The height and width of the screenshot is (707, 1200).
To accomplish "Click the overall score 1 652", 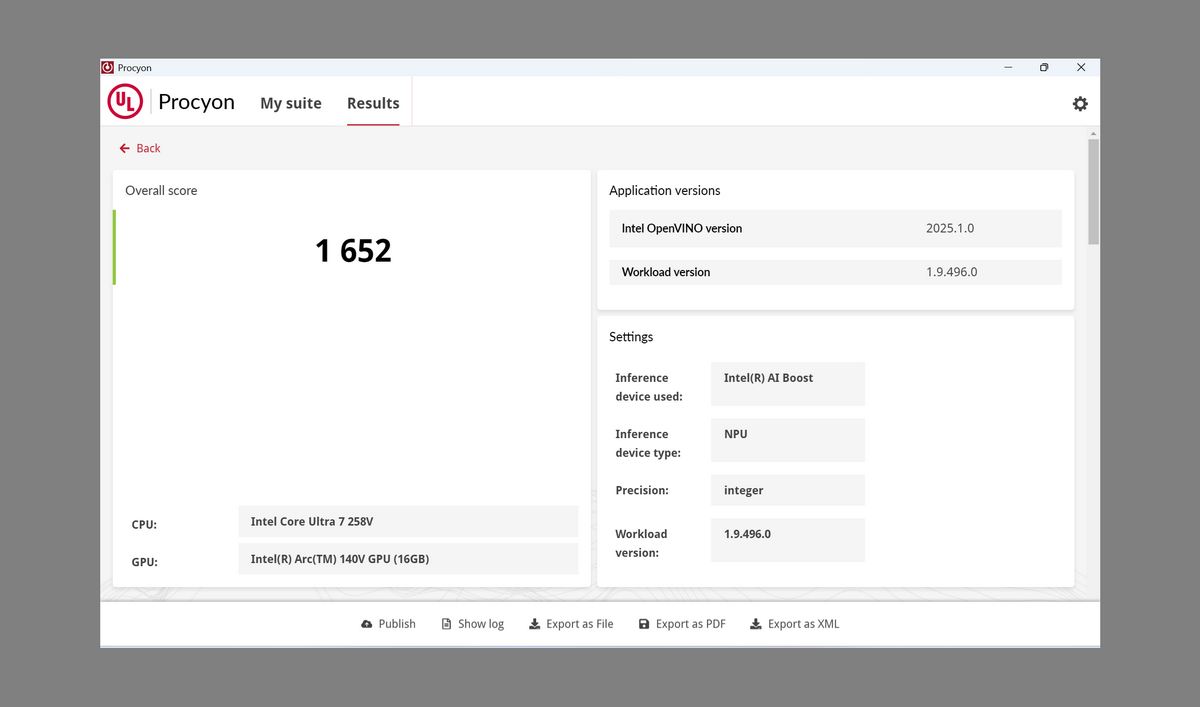I will click(x=353, y=250).
